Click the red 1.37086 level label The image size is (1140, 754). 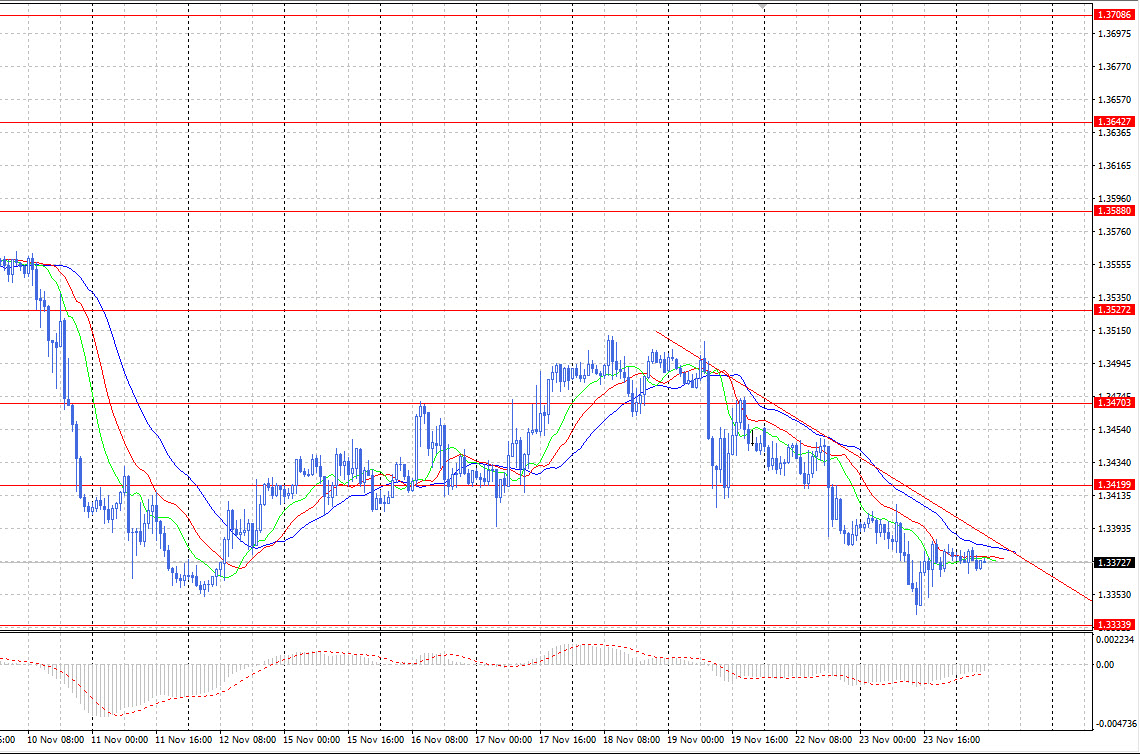(1114, 15)
